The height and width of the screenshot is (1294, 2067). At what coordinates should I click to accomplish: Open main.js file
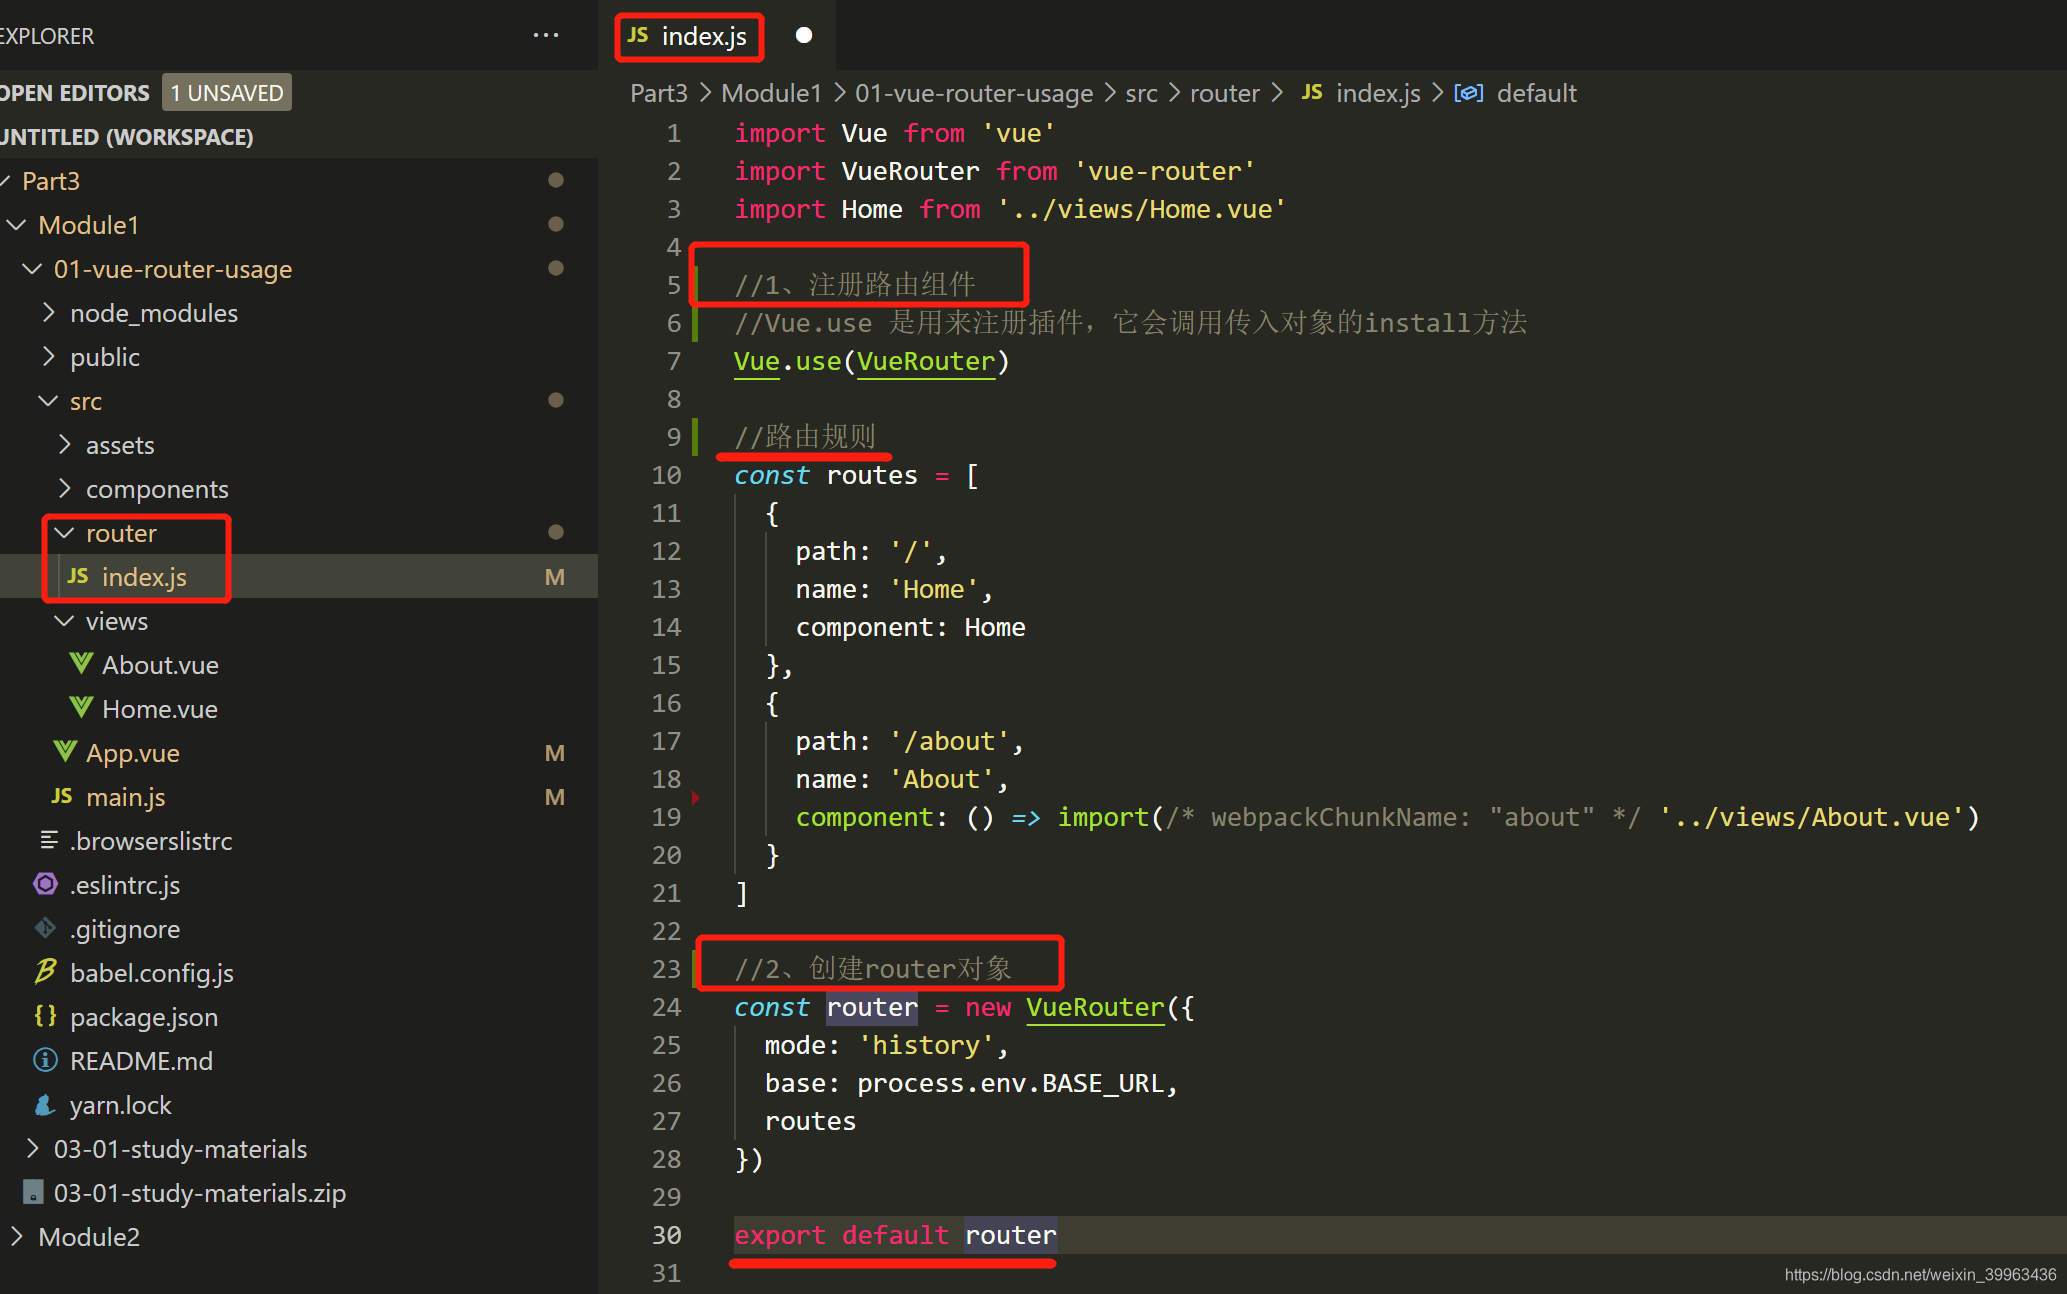click(126, 797)
